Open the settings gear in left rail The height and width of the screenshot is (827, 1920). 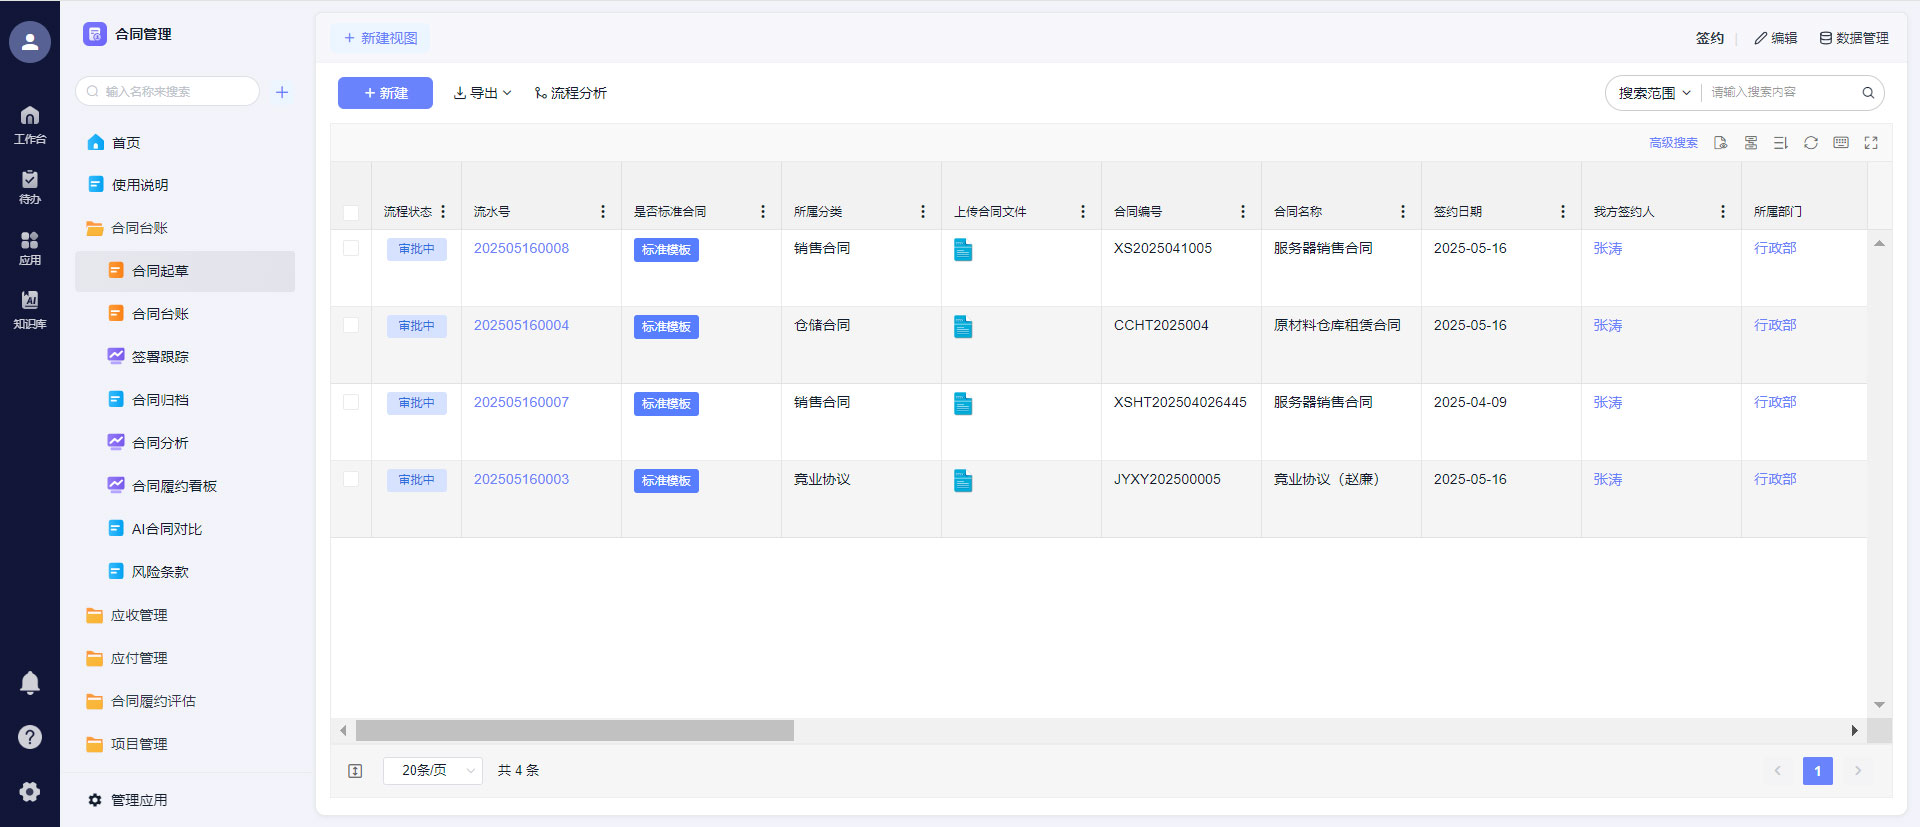click(30, 791)
